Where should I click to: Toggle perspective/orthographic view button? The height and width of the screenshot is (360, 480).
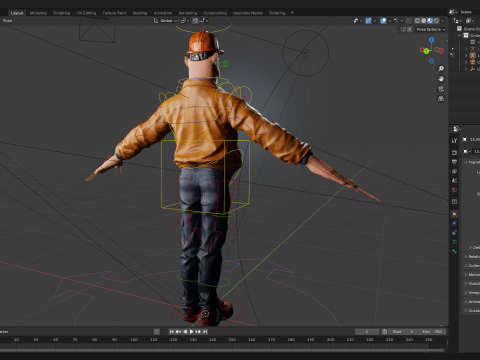[x=441, y=99]
